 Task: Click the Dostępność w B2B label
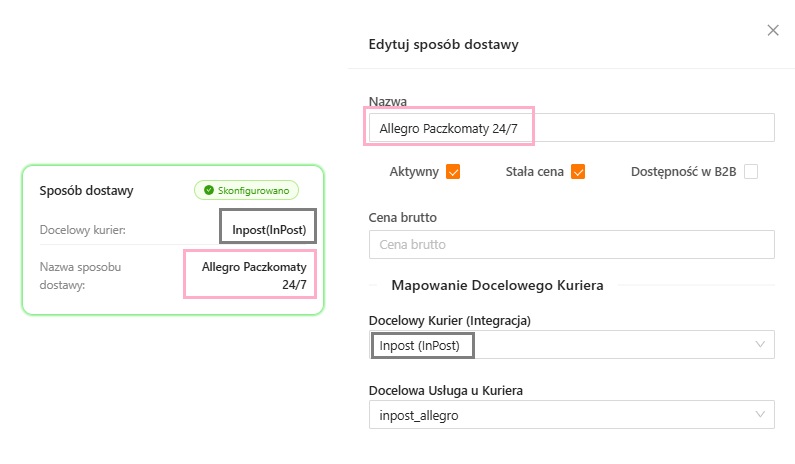click(x=683, y=172)
